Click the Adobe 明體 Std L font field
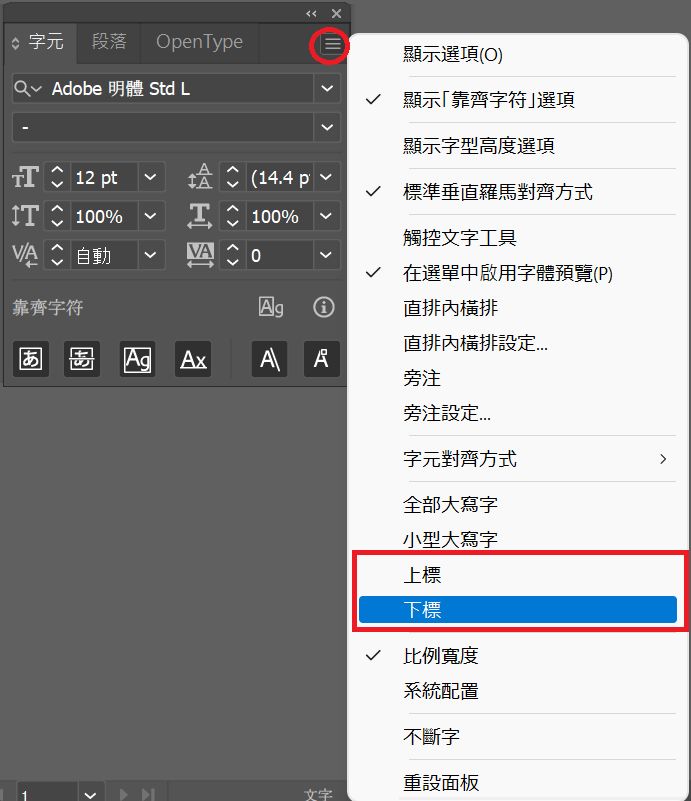This screenshot has width=691, height=801. pos(163,88)
